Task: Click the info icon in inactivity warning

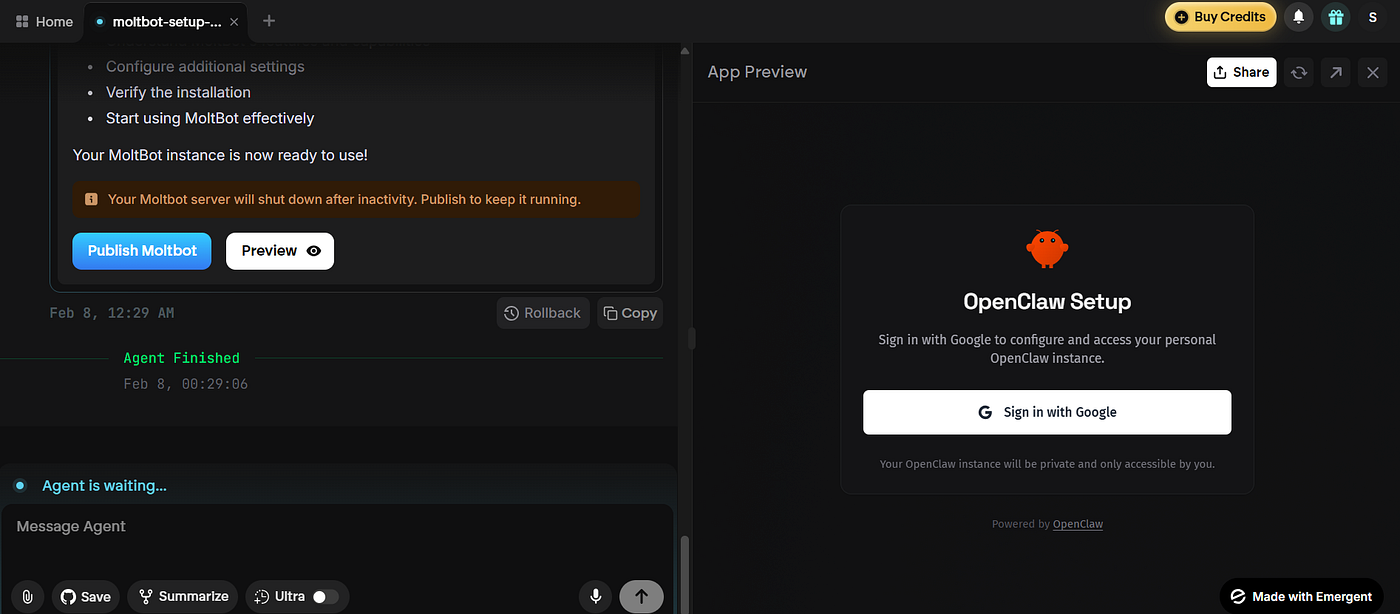Action: [91, 199]
